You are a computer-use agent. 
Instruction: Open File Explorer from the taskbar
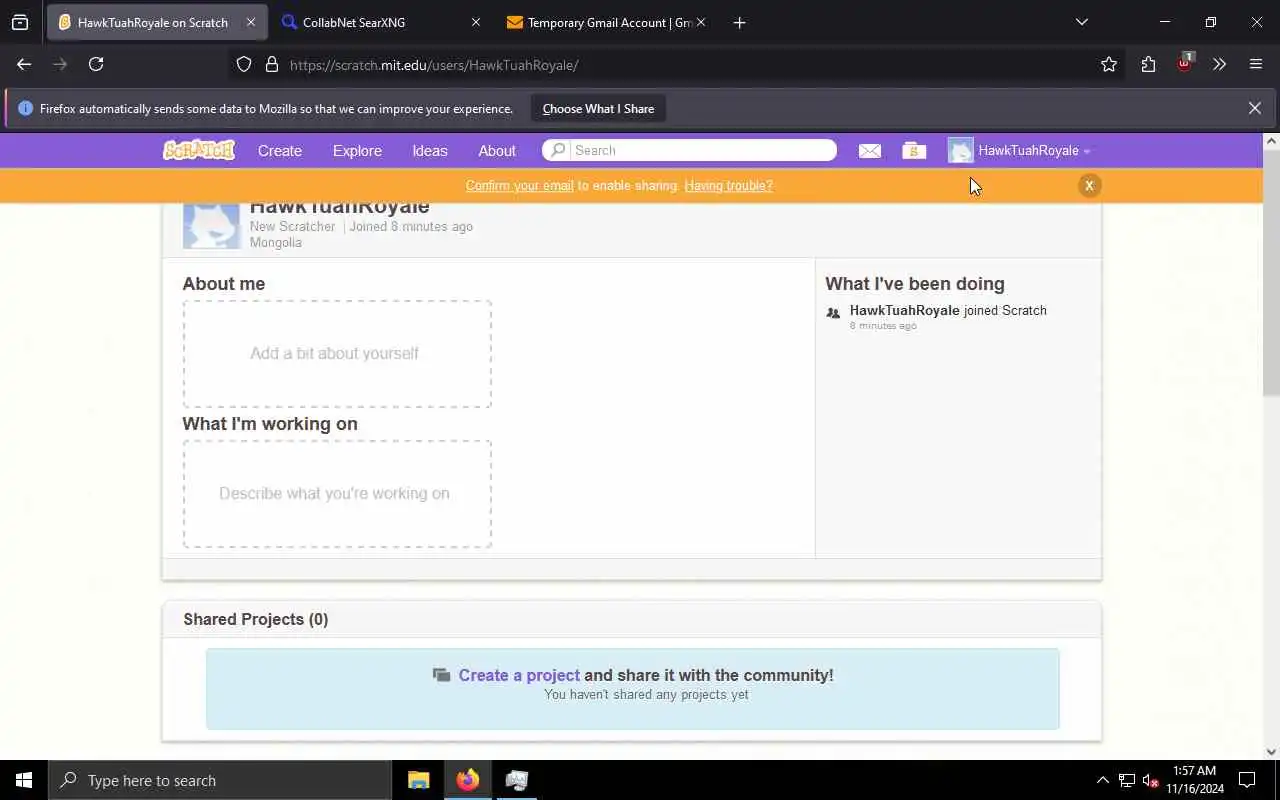(x=418, y=780)
